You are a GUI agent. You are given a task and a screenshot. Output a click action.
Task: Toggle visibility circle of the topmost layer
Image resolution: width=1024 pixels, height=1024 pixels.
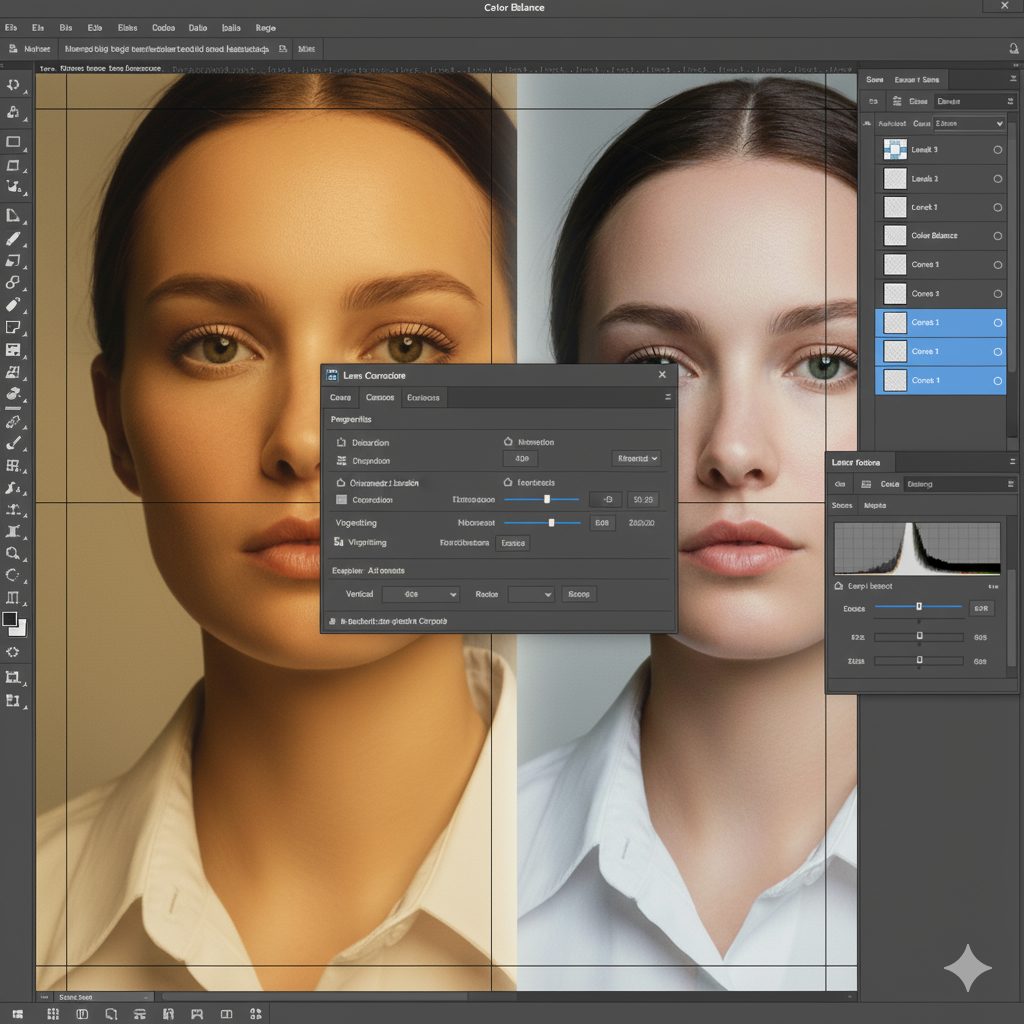click(997, 150)
